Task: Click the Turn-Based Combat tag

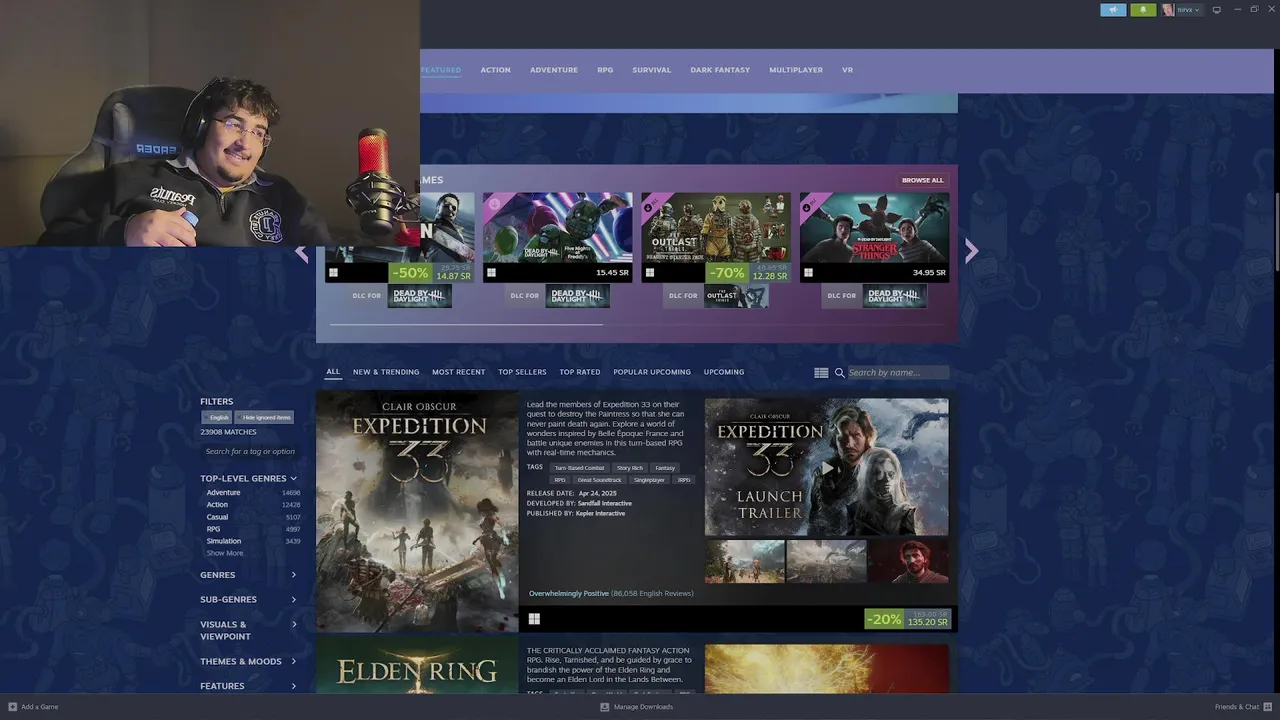Action: point(580,468)
